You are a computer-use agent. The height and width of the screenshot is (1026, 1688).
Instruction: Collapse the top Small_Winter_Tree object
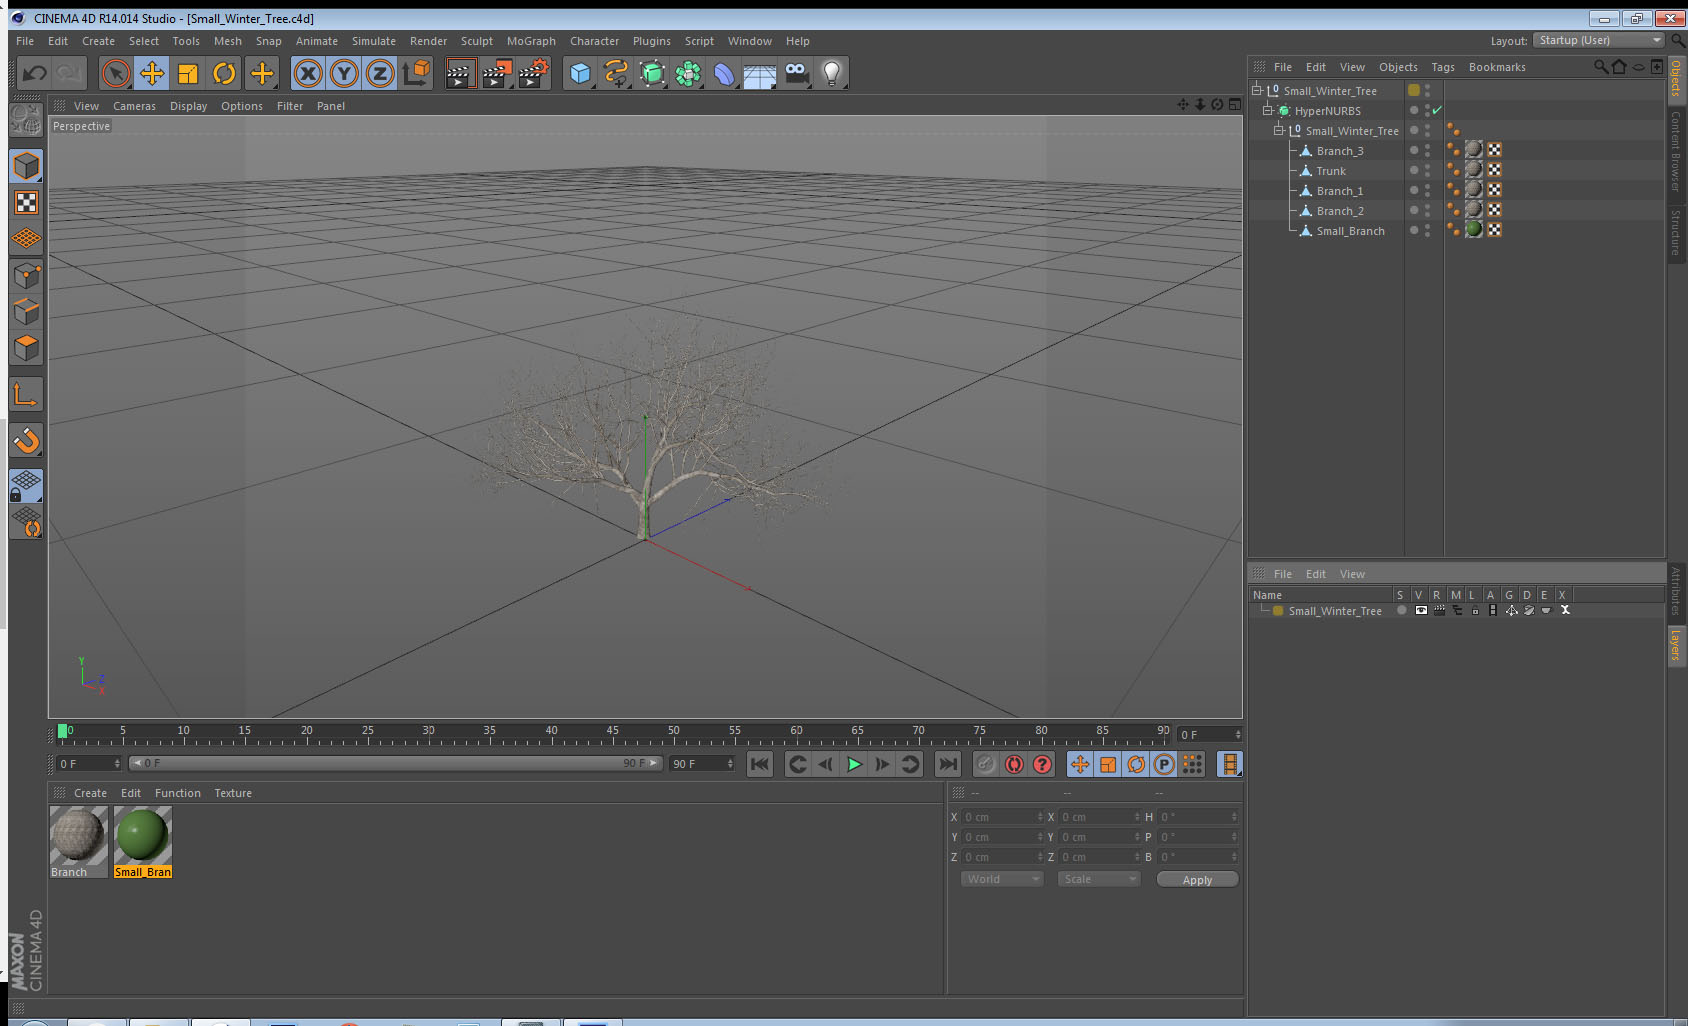1257,90
